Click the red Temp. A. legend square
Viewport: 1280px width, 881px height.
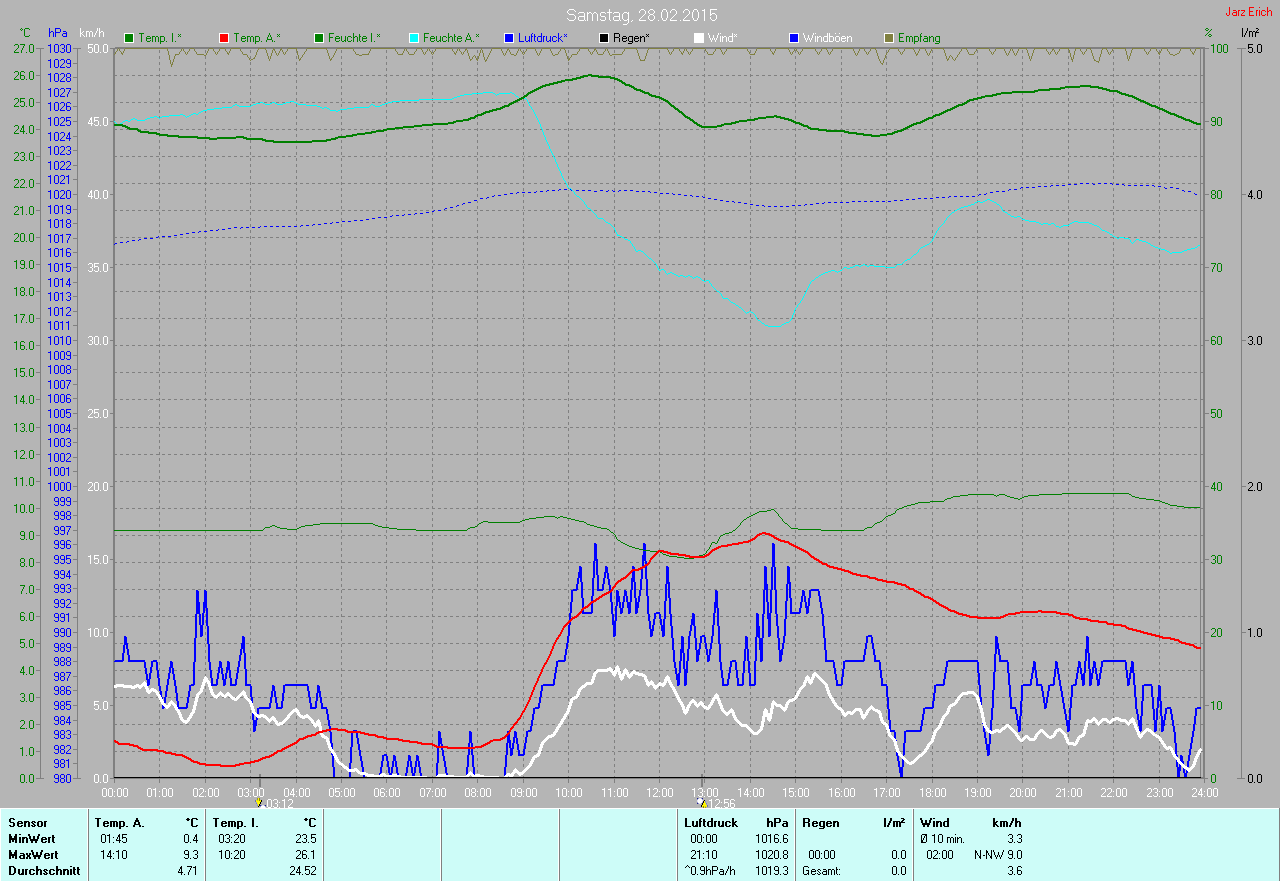pos(224,38)
